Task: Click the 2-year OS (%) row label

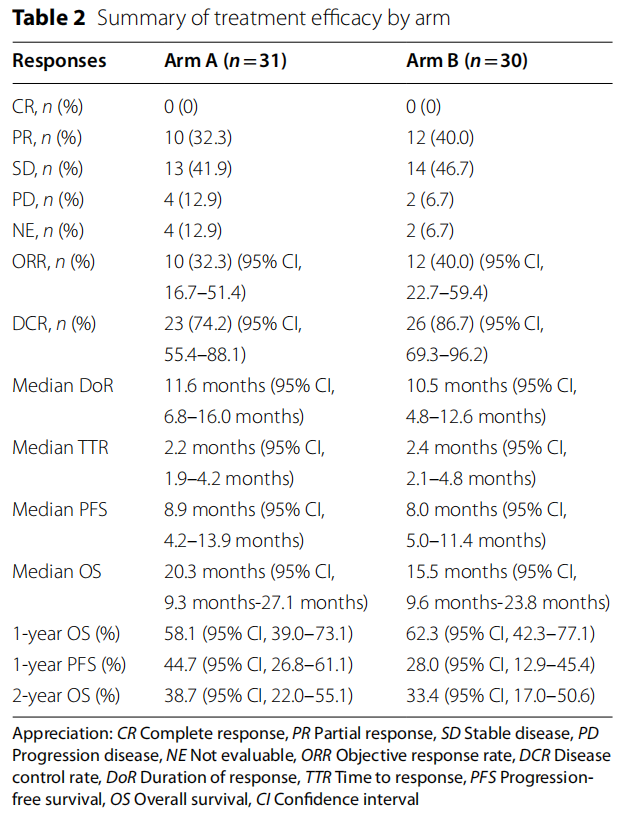Action: tap(66, 696)
